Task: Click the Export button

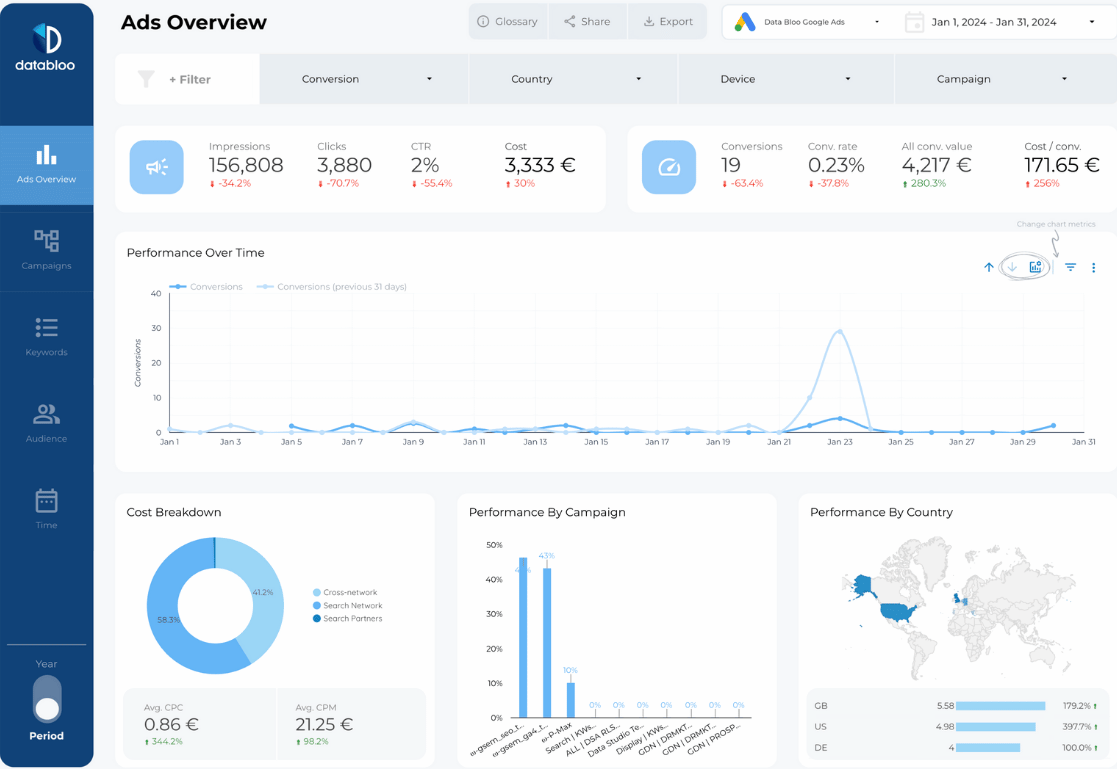Action: point(667,21)
